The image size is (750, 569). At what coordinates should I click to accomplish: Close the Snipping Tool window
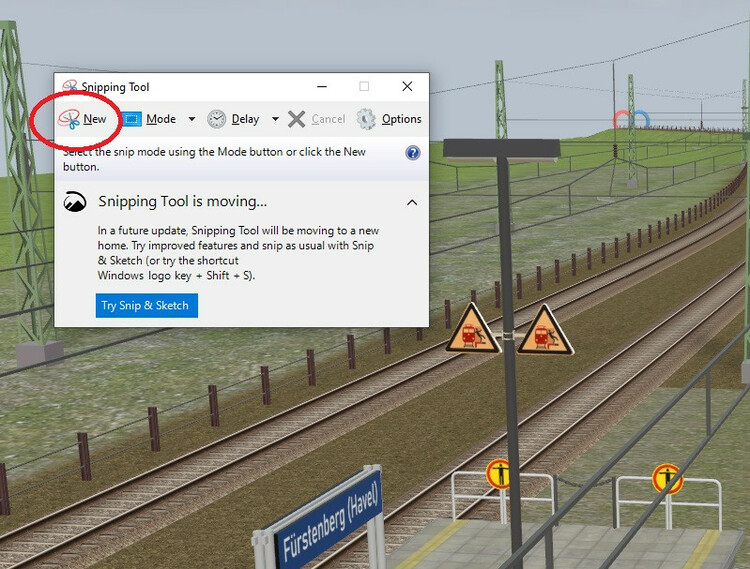pos(407,86)
